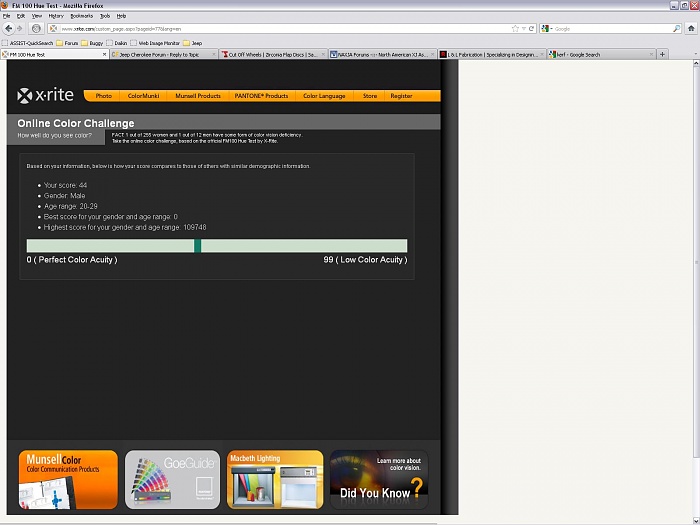The height and width of the screenshot is (525, 700).
Task: Minimize the Firefox window
Action: 674,5
